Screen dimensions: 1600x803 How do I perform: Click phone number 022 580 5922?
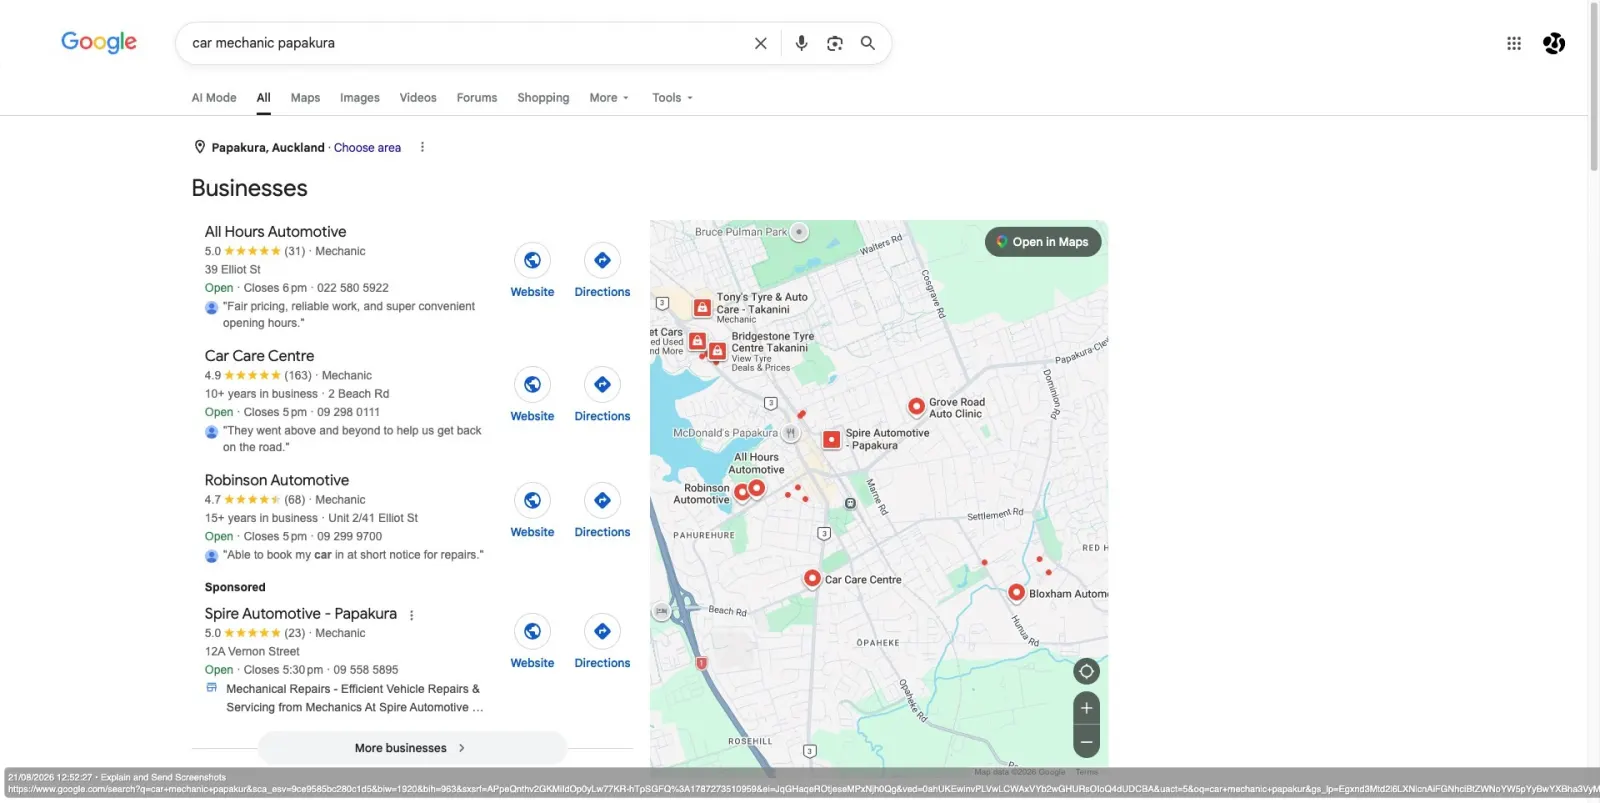pyautogui.click(x=353, y=288)
